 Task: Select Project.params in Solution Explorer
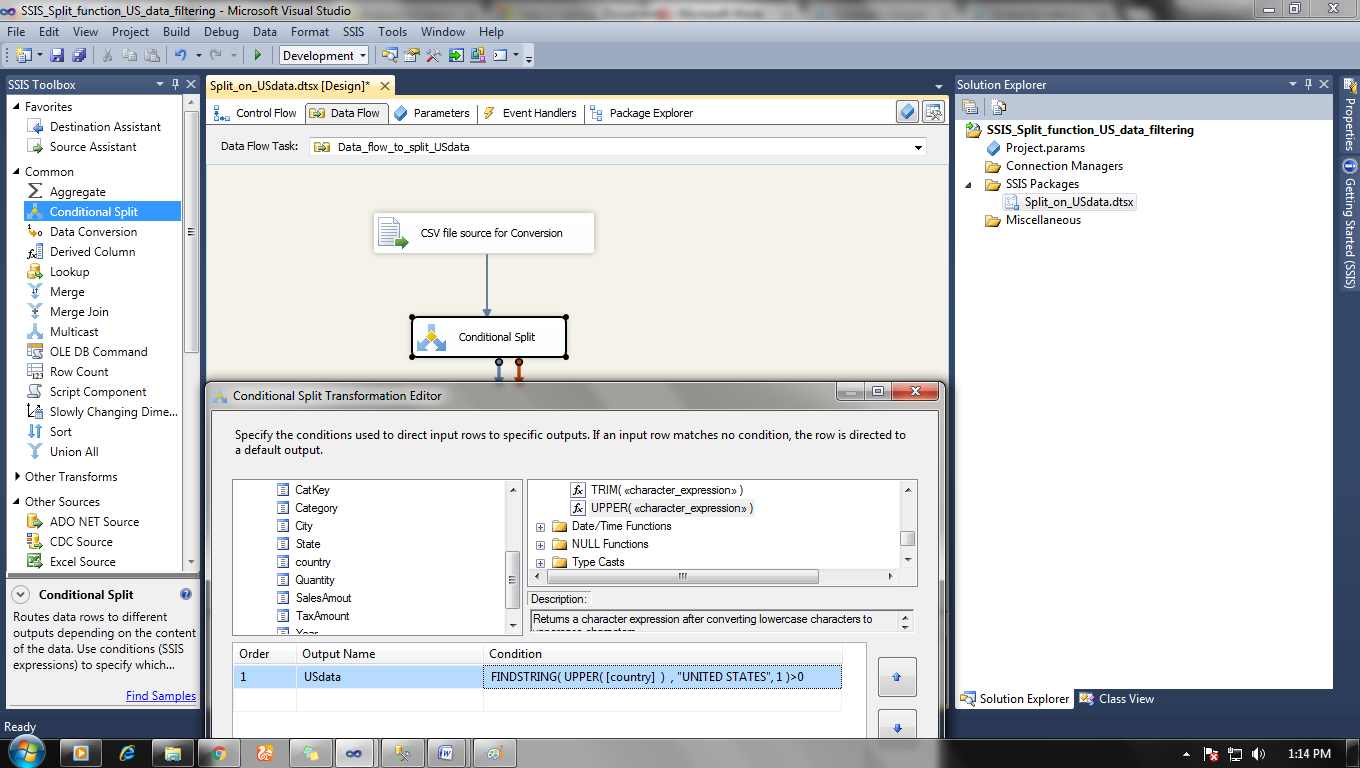1045,147
